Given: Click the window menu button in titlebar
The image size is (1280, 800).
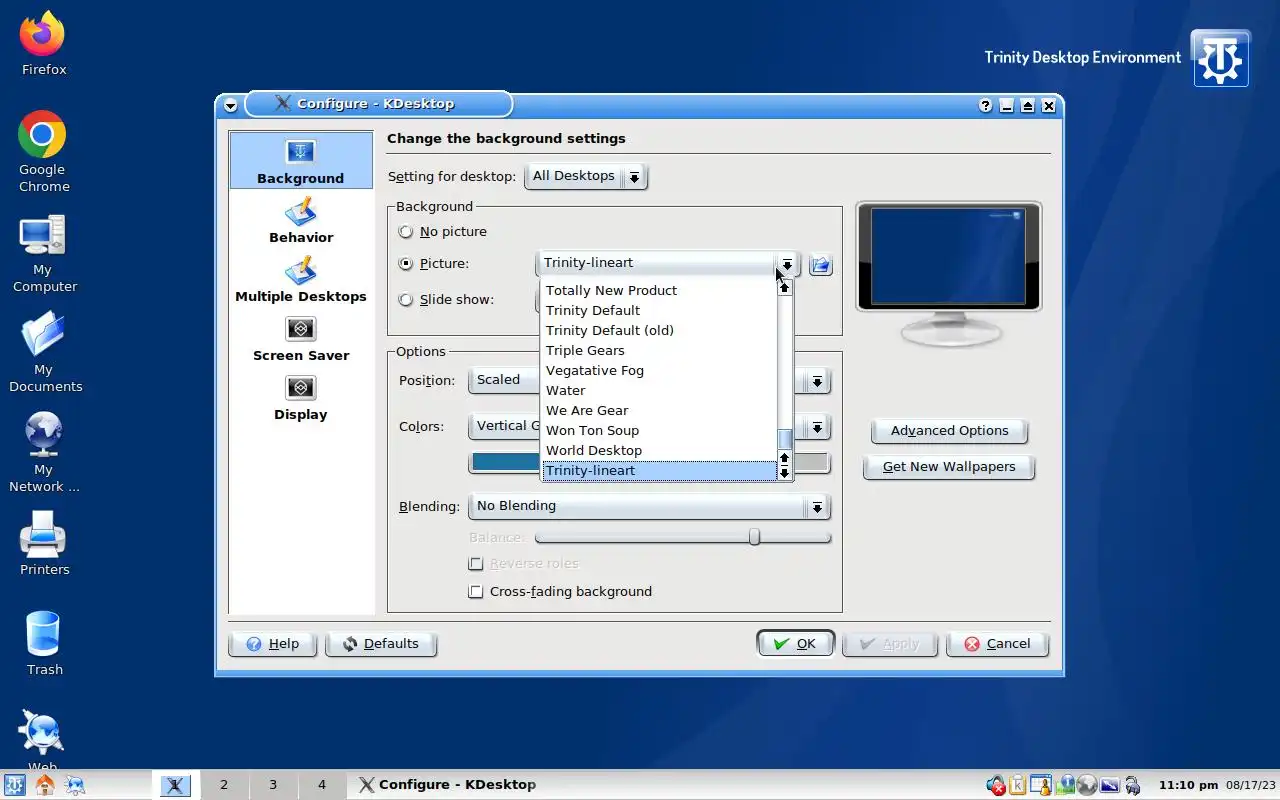Looking at the screenshot, I should [x=231, y=105].
